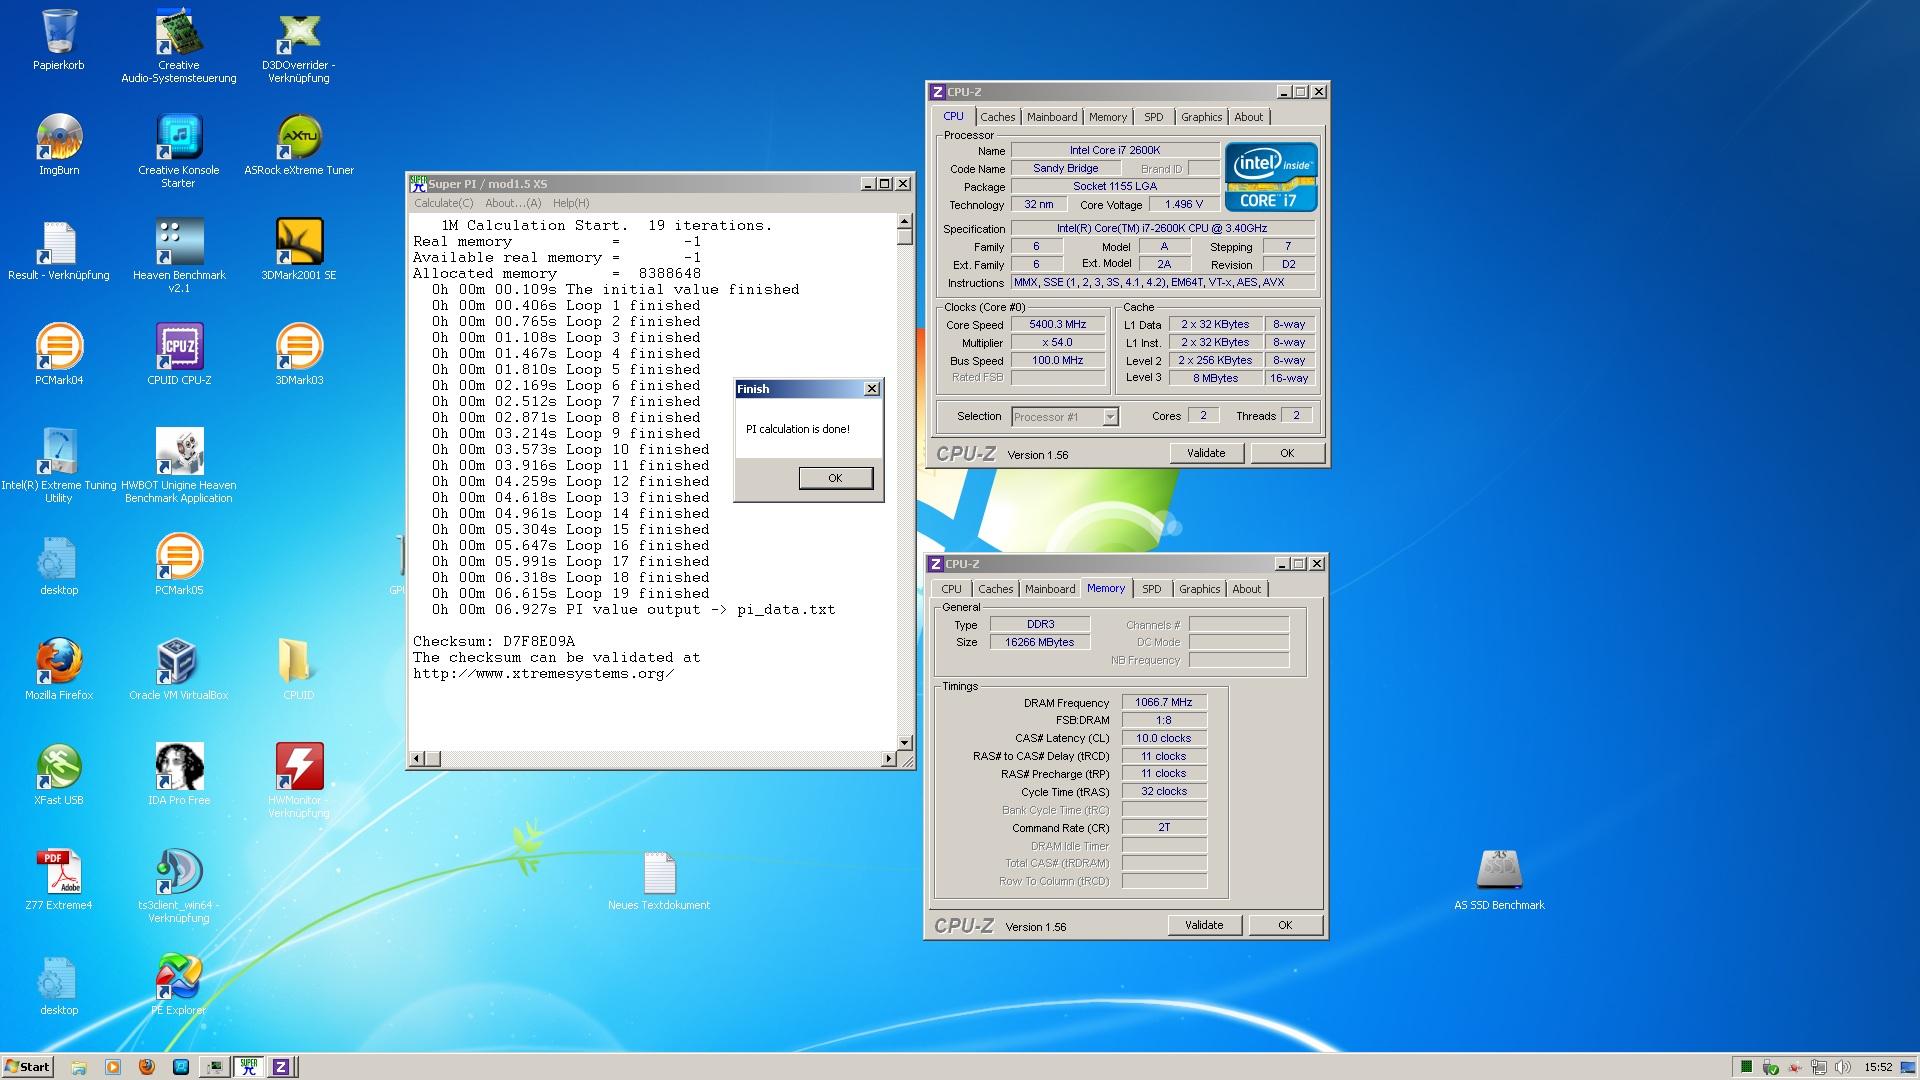Switch to Mainboard tab in upper CPU-Z
Viewport: 1920px width, 1080px height.
tap(1052, 117)
